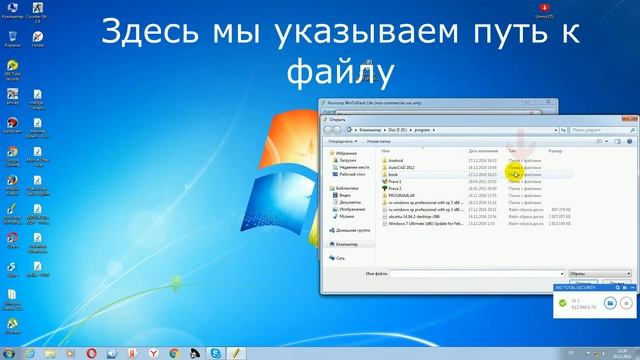640x360 pixels.
Task: Open the Windows Start menu
Action: click(9, 353)
